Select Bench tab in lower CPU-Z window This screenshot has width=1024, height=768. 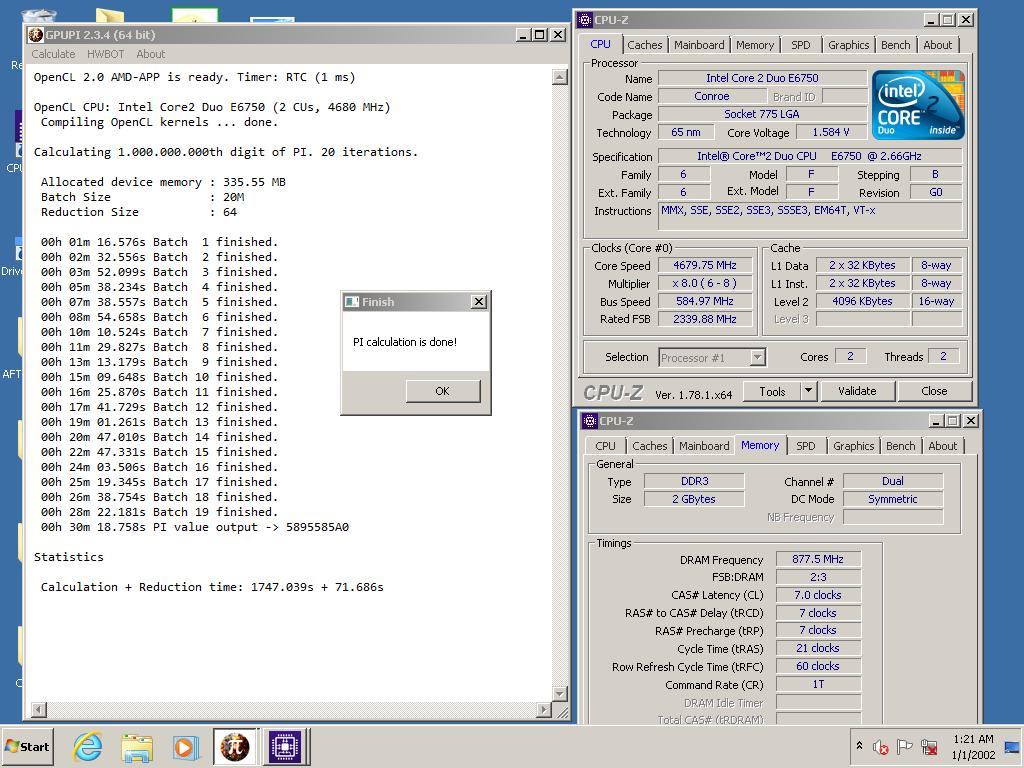coord(901,446)
